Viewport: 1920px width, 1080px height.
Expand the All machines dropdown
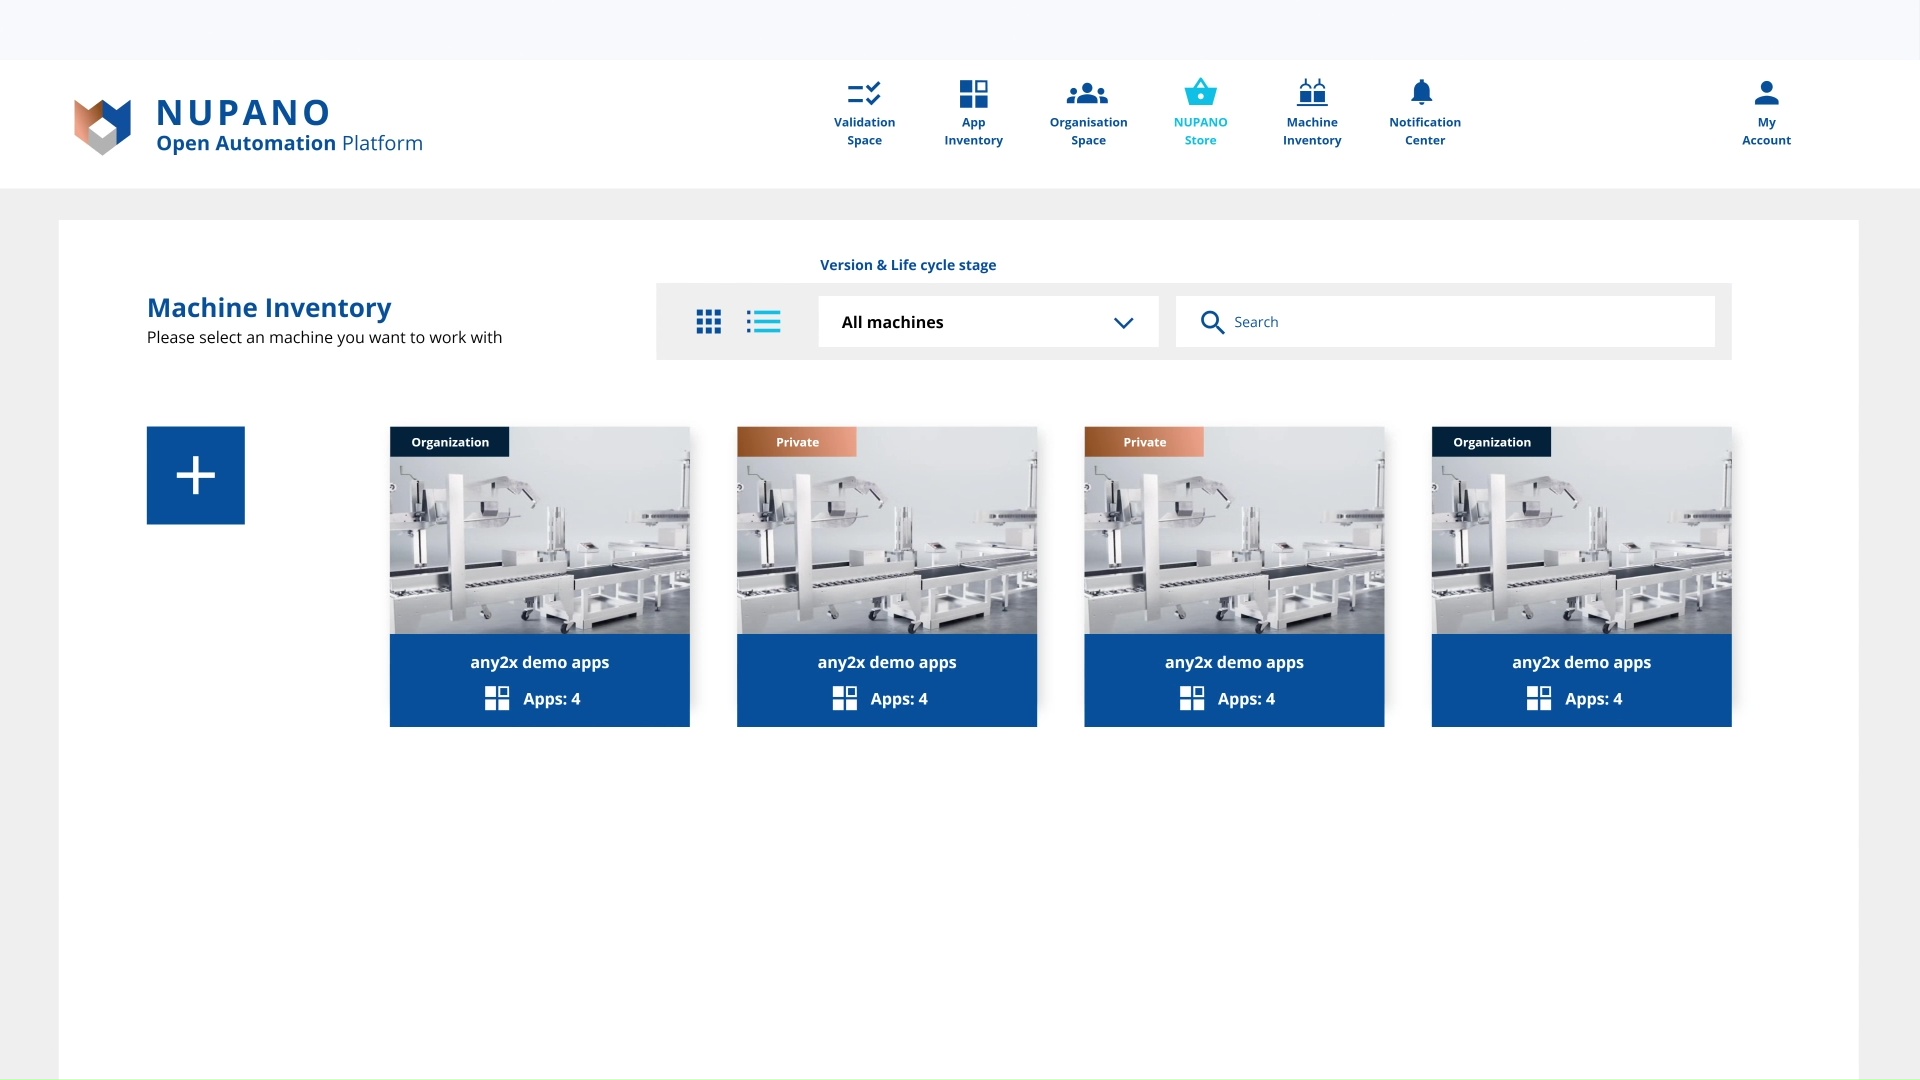987,322
